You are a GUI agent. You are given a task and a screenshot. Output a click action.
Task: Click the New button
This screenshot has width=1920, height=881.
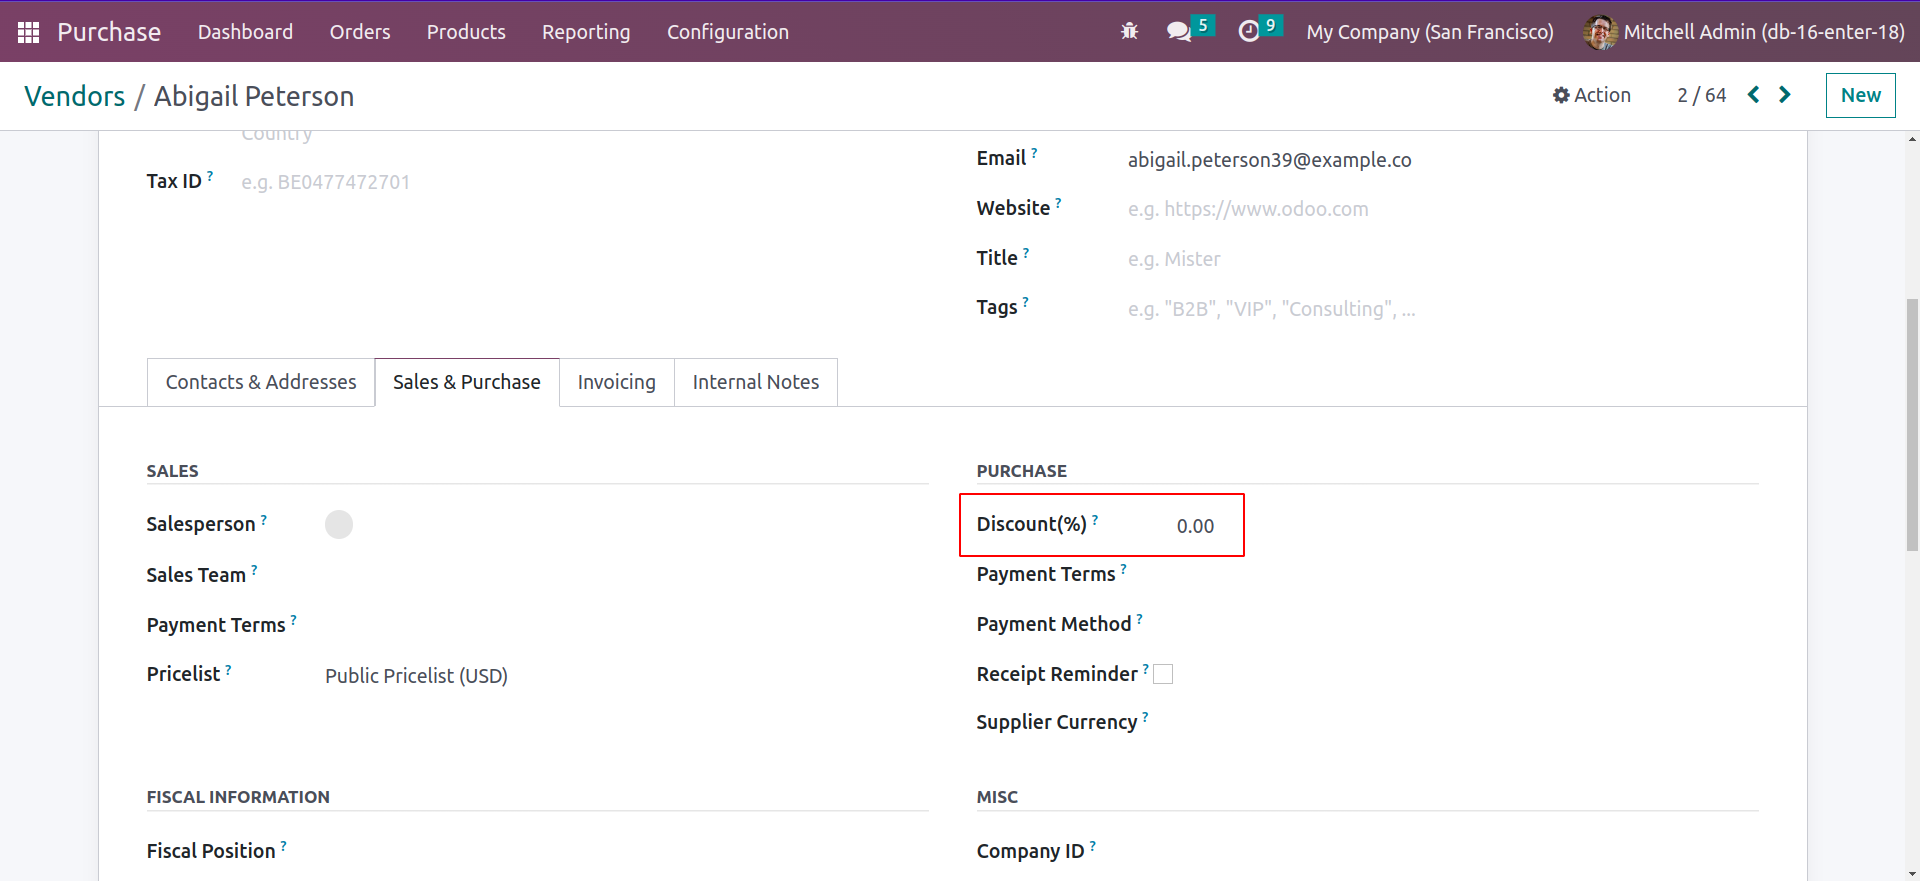point(1860,95)
